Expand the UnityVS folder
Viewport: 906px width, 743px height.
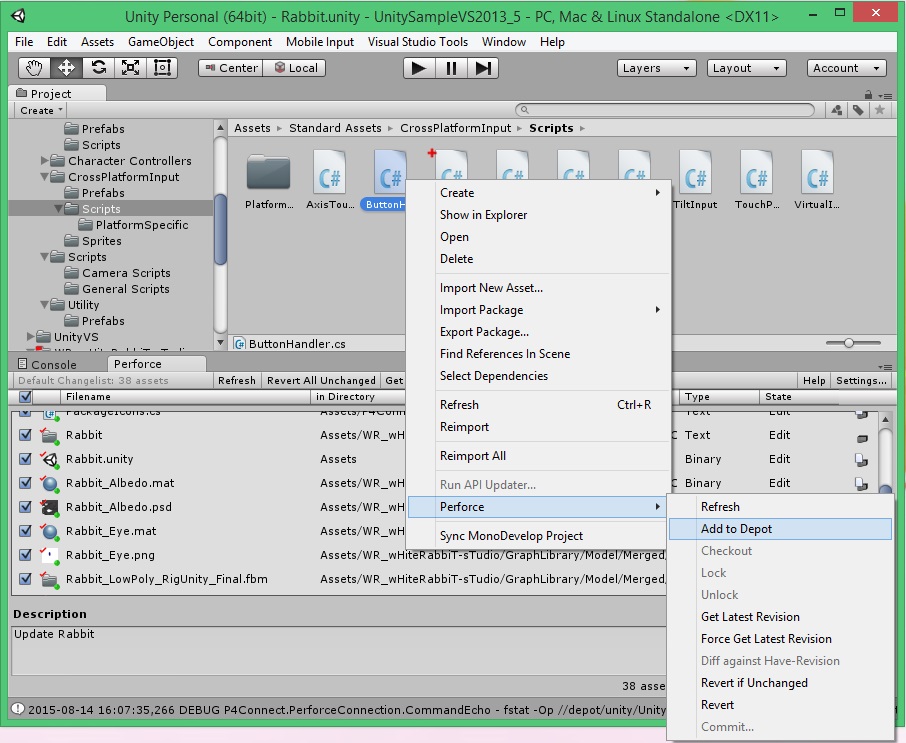tap(31, 336)
